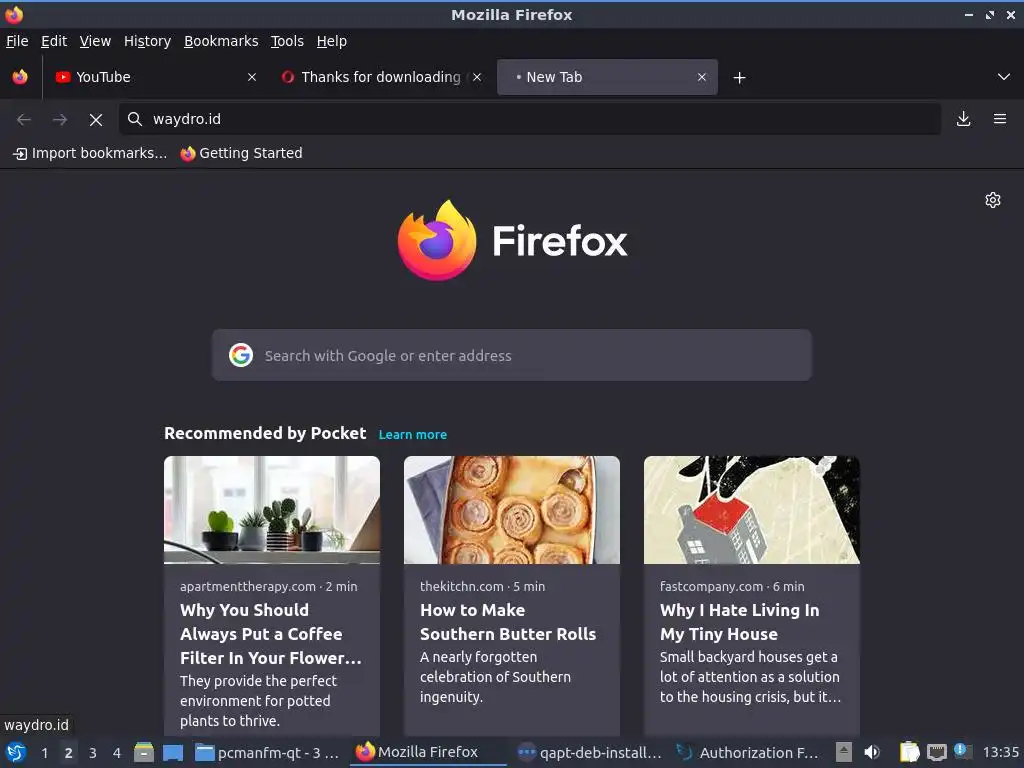The height and width of the screenshot is (768, 1024).
Task: Open the Downloads panel icon
Action: 963,119
